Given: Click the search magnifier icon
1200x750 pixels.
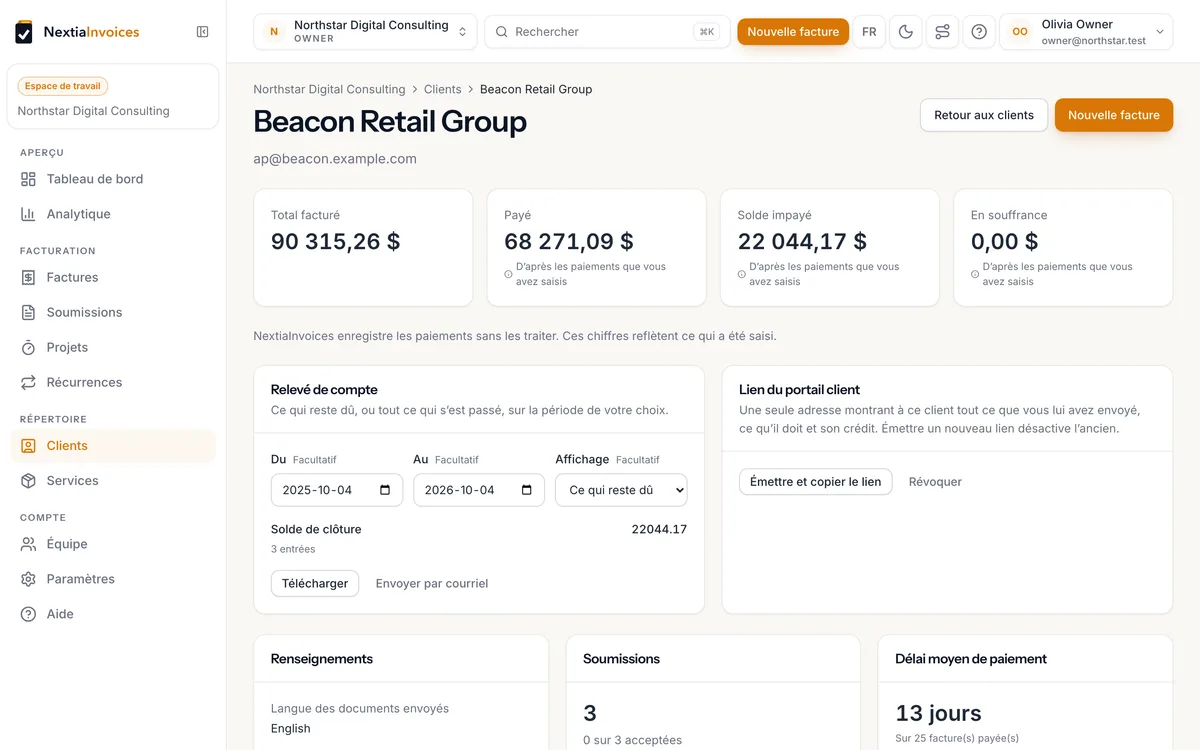Looking at the screenshot, I should pyautogui.click(x=502, y=32).
